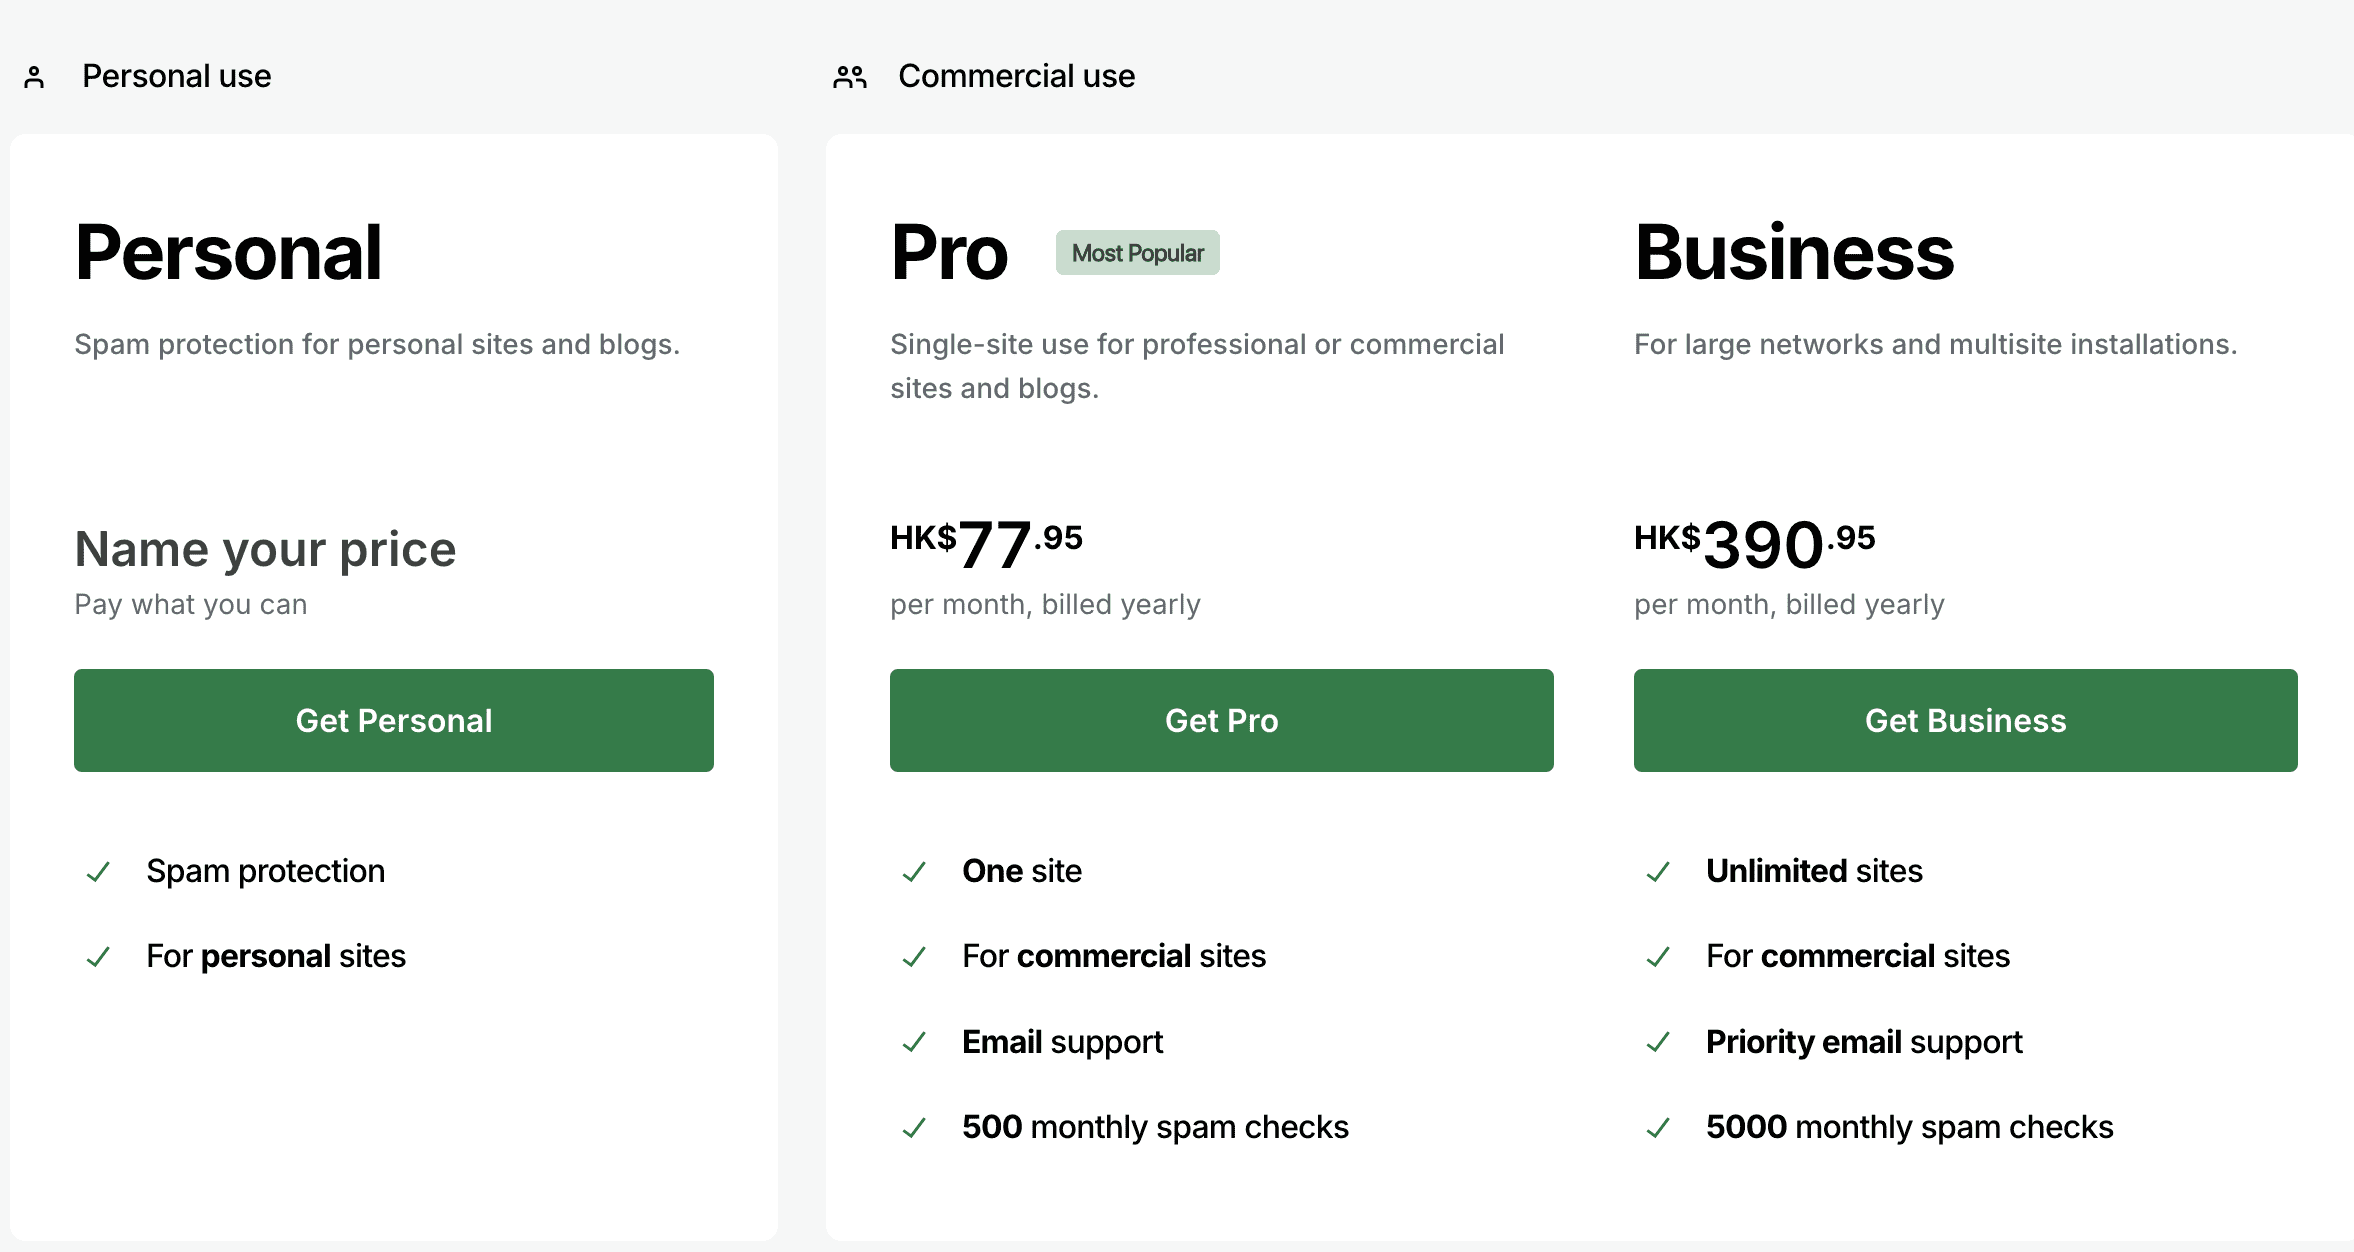Select the Pro plan title
2354x1252 pixels.
[948, 253]
